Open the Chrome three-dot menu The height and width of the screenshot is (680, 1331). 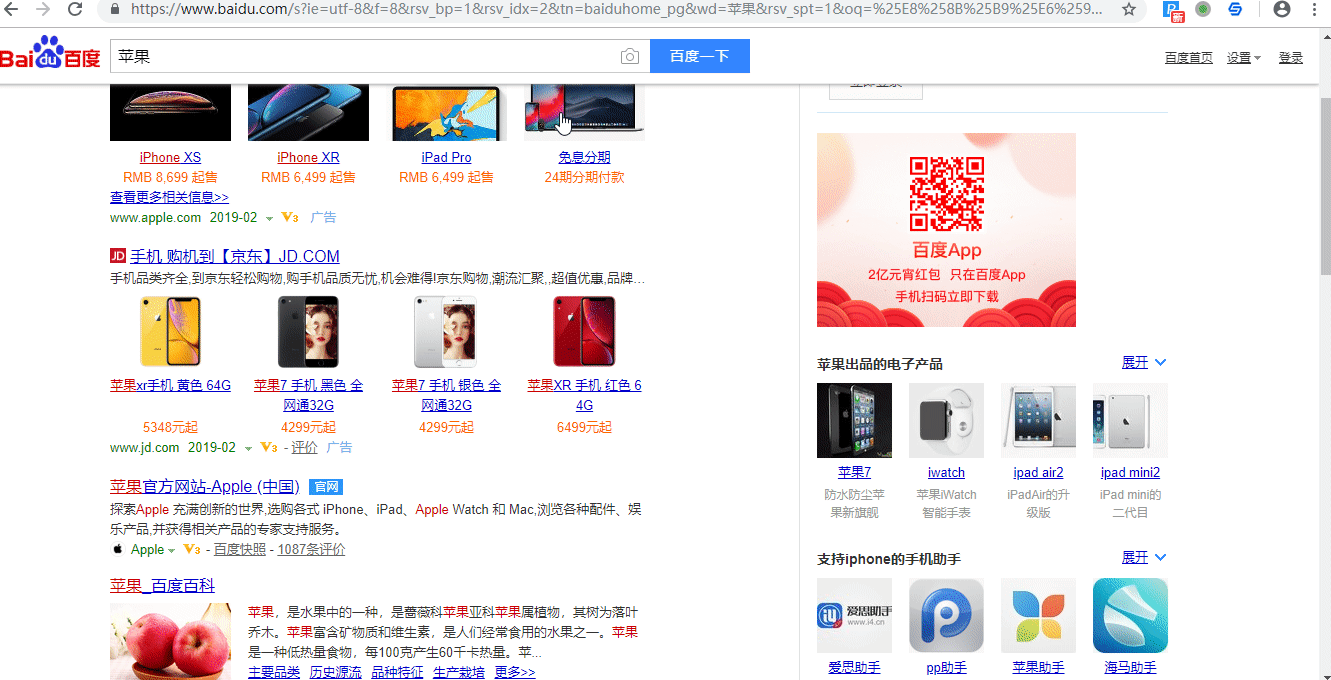1313,9
